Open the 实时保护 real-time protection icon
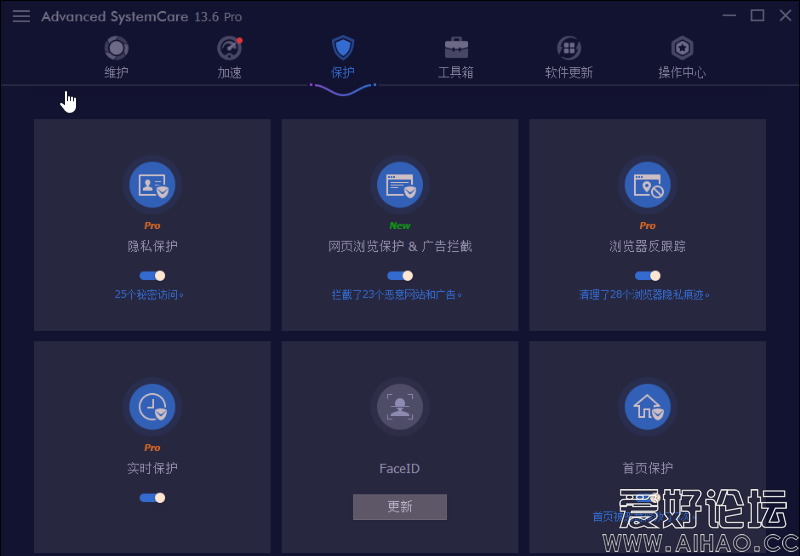The height and width of the screenshot is (556, 800). coord(152,407)
